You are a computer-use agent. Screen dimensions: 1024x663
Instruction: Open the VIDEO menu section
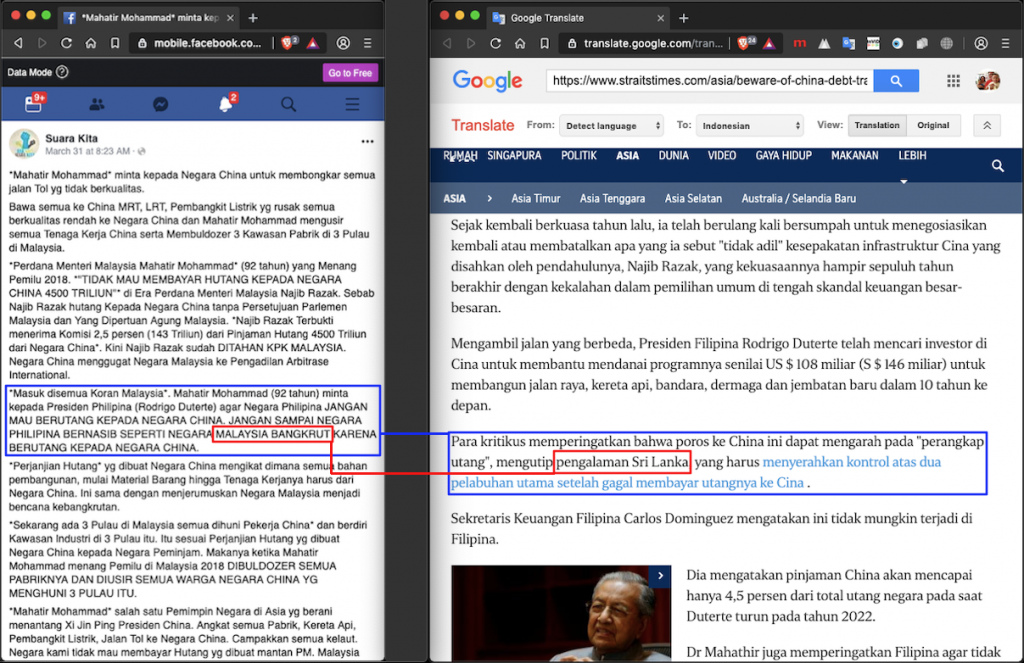(x=722, y=155)
